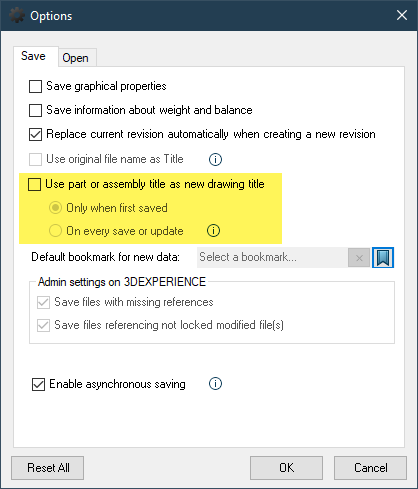The height and width of the screenshot is (489, 418).
Task: Confirm settings with the OK button
Action: click(286, 468)
